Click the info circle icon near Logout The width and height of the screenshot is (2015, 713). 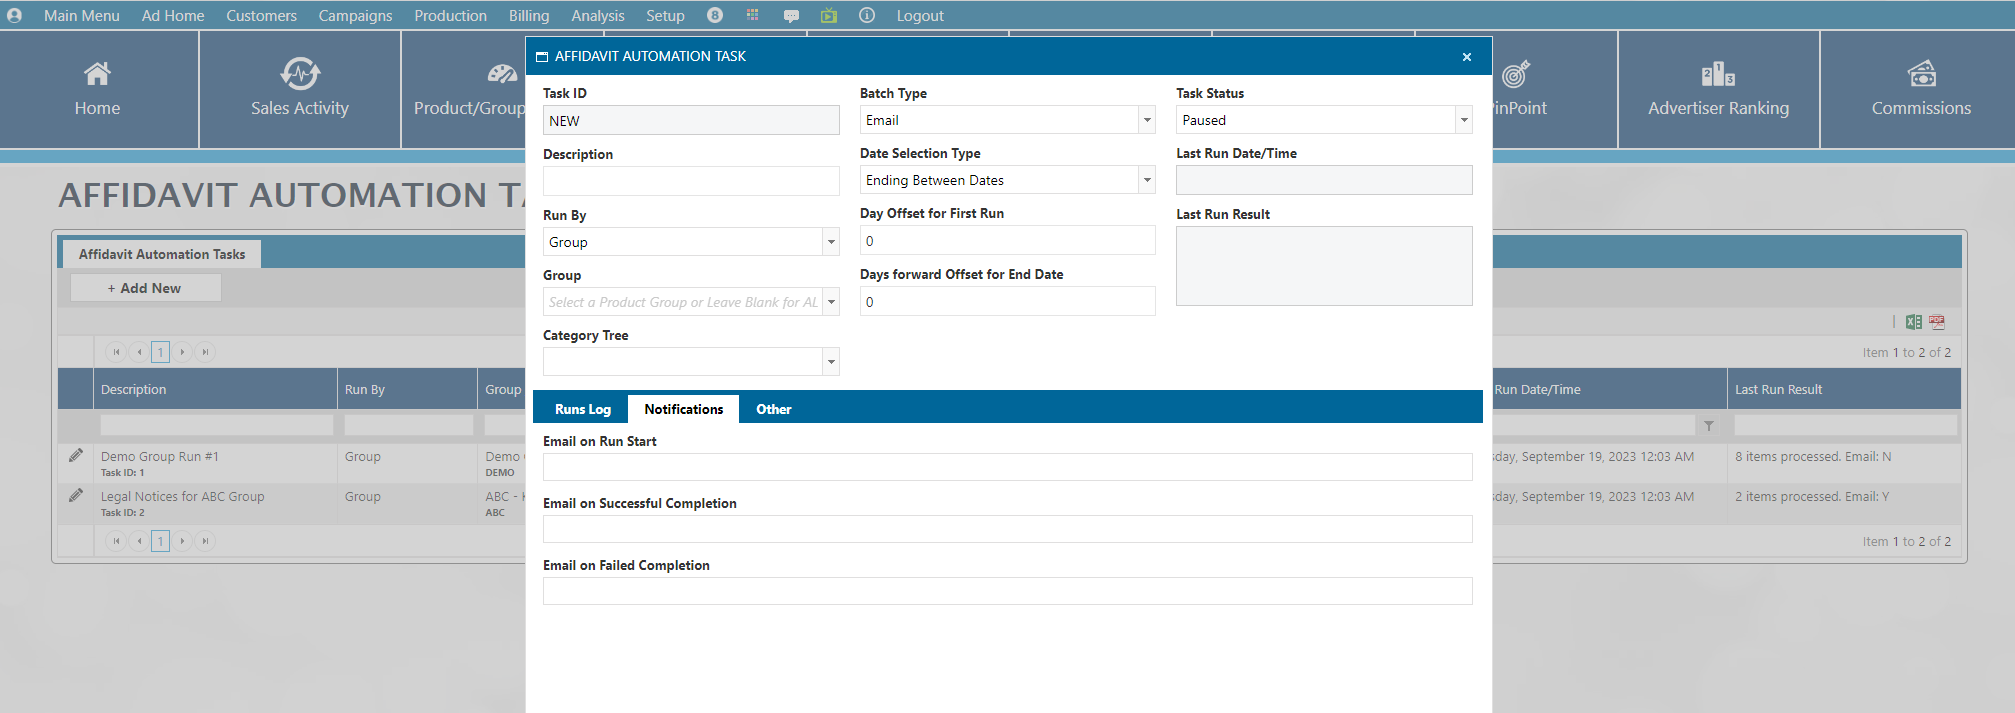click(867, 16)
